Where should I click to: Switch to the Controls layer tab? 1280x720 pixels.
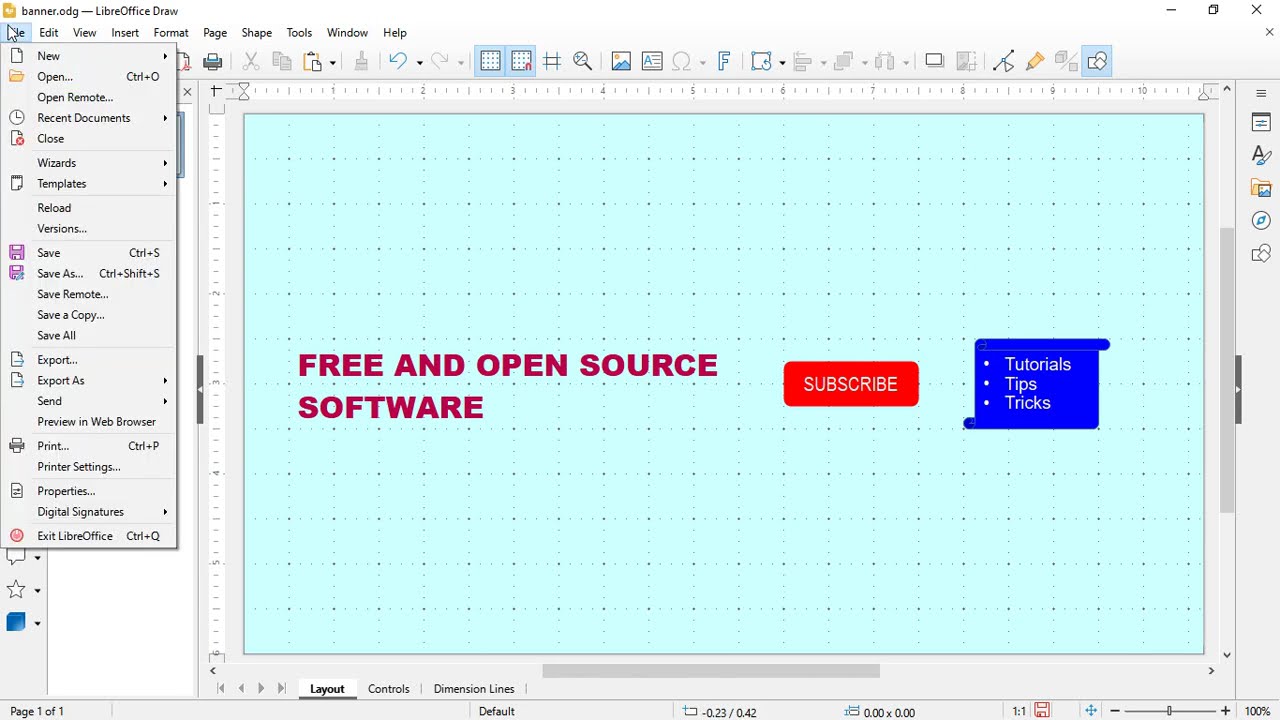388,689
